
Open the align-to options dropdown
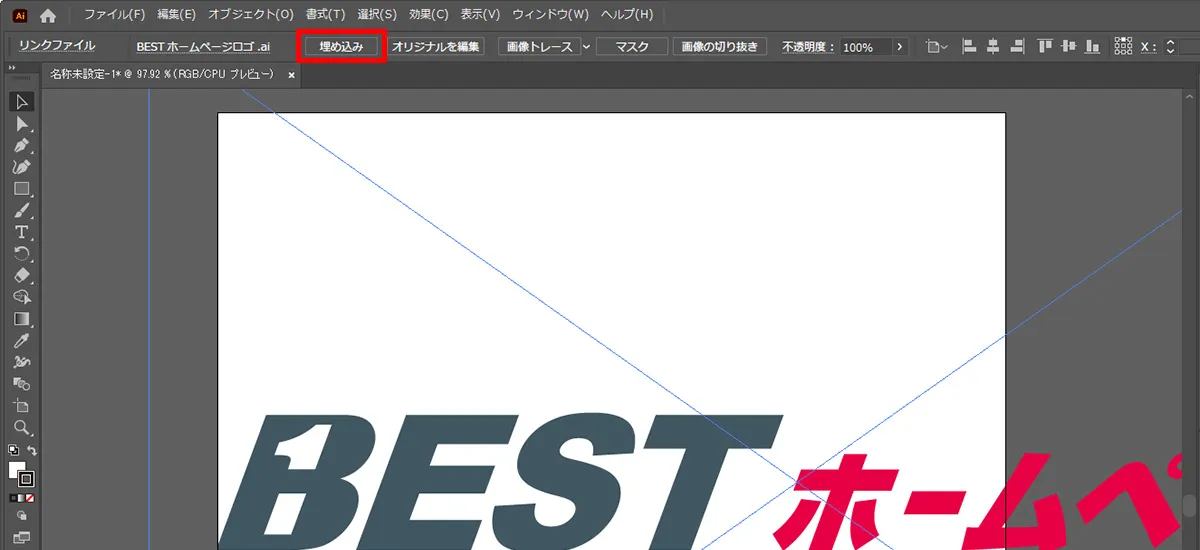tap(936, 47)
